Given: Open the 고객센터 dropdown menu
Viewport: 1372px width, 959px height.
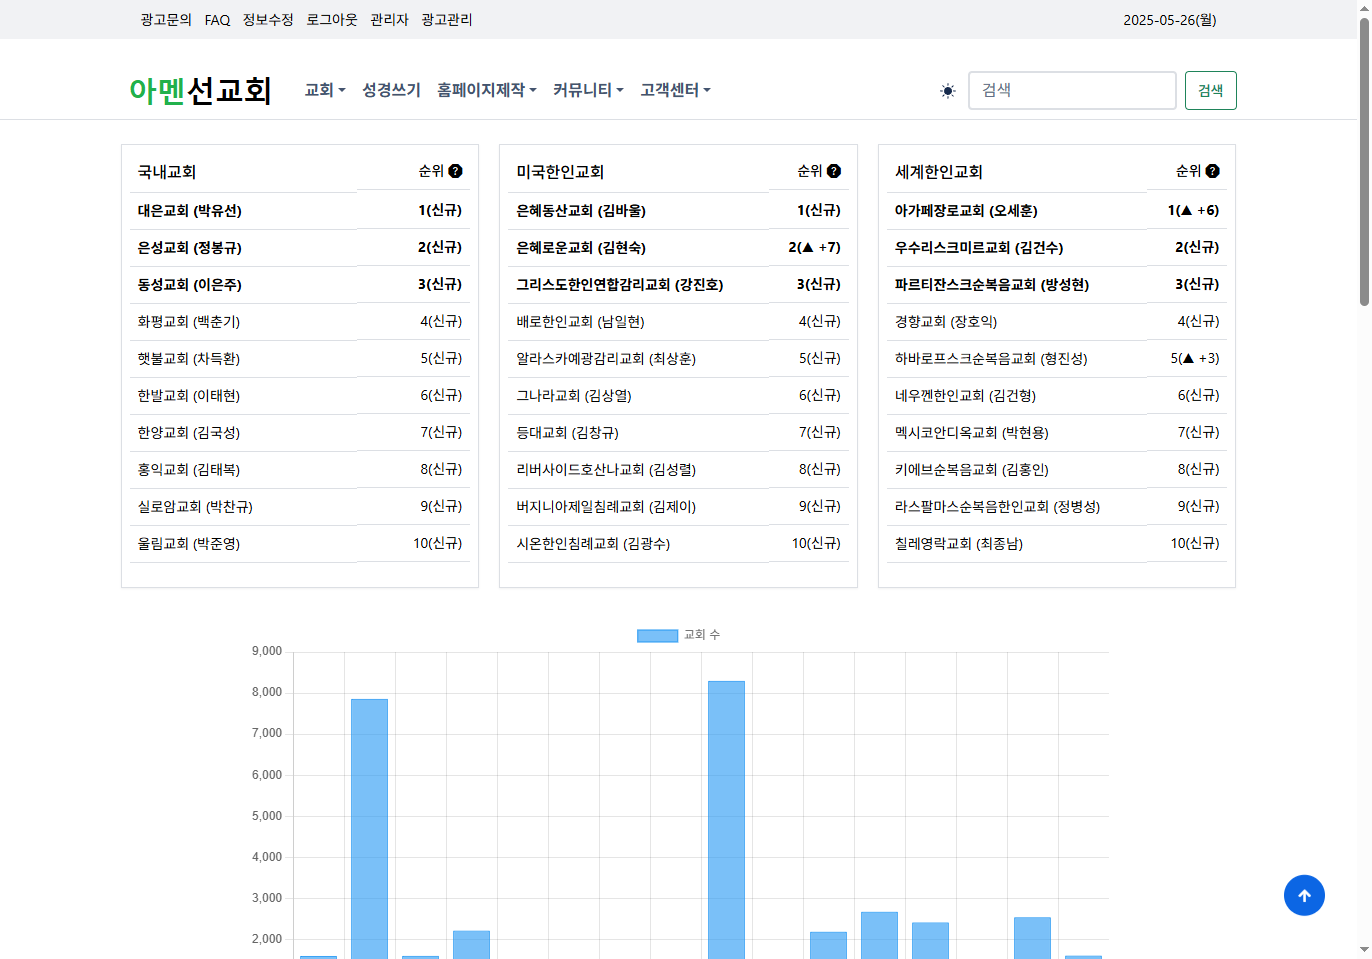Looking at the screenshot, I should pyautogui.click(x=675, y=90).
